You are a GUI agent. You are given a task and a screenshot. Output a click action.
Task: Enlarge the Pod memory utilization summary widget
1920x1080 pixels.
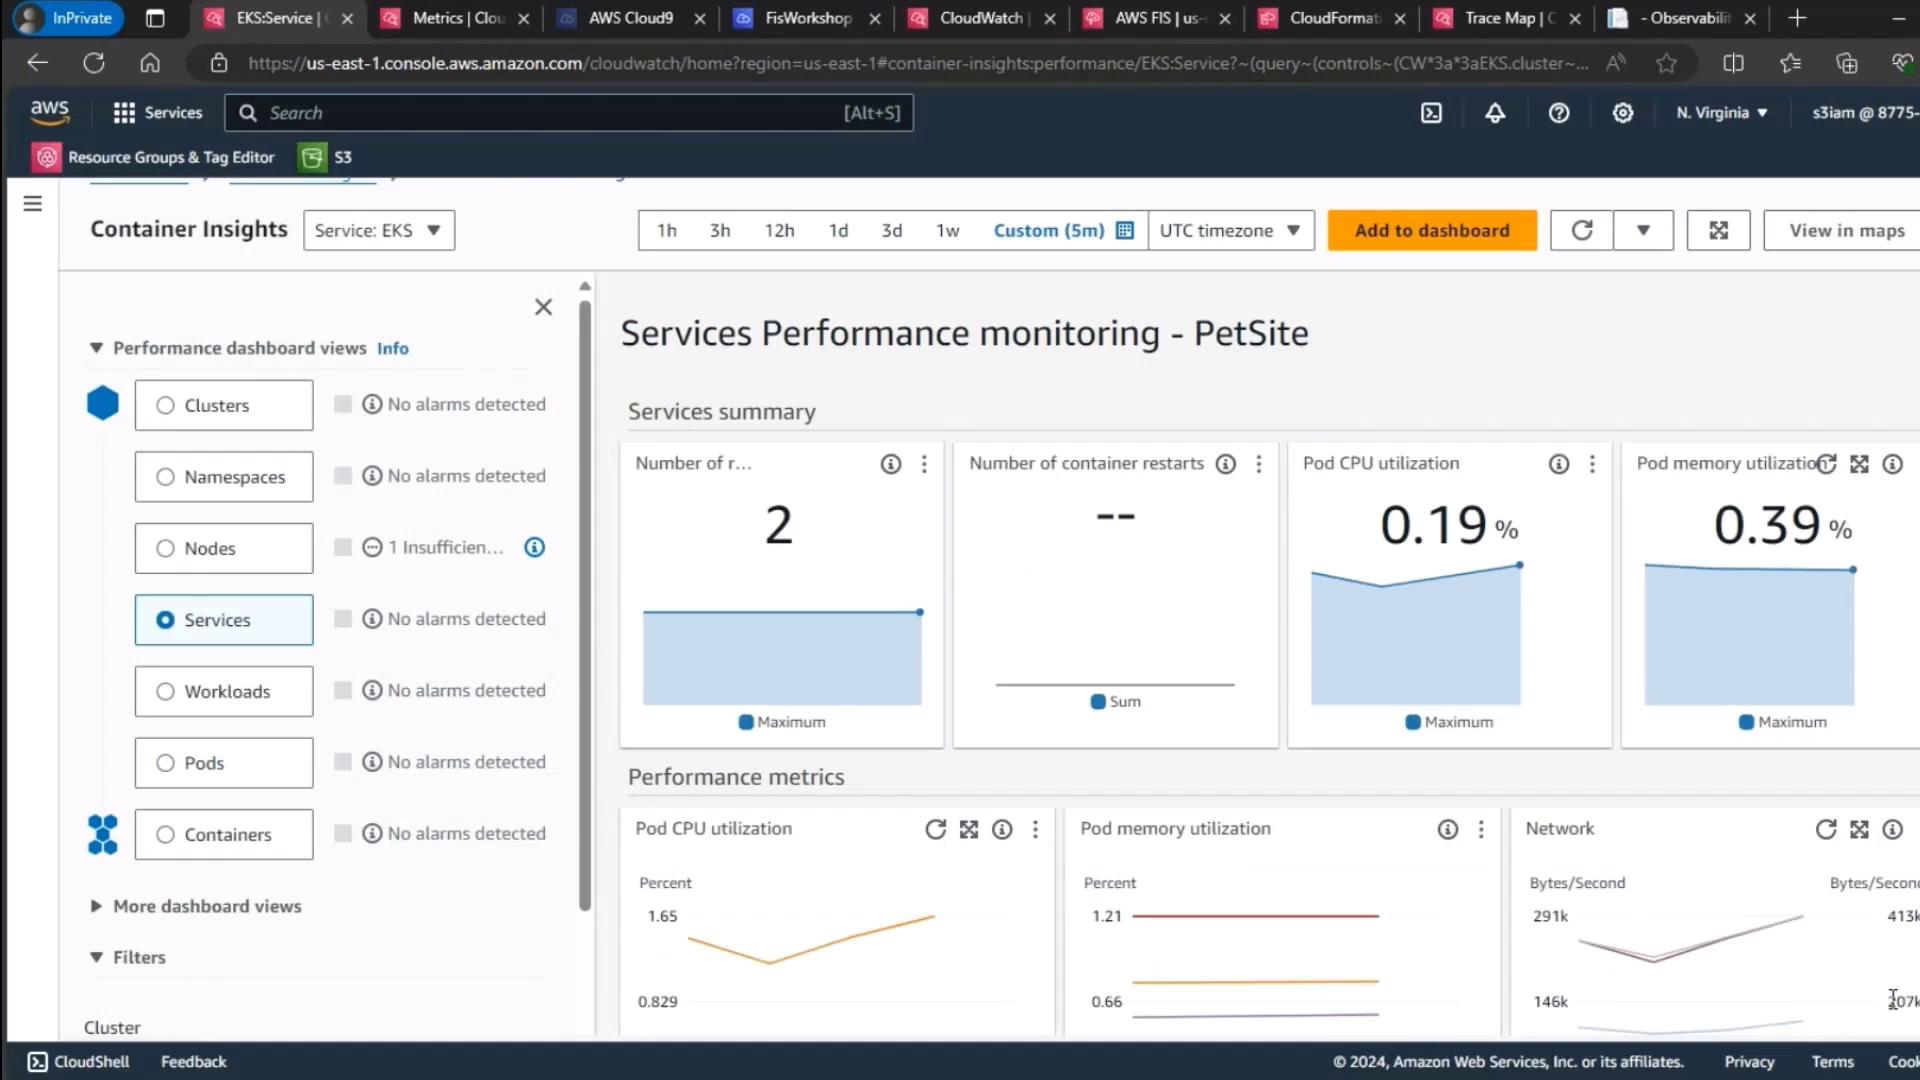(1859, 464)
